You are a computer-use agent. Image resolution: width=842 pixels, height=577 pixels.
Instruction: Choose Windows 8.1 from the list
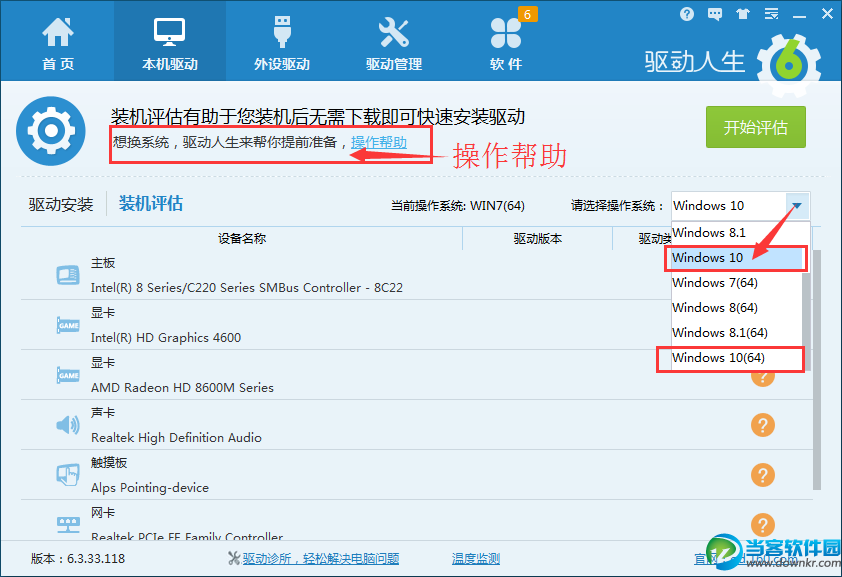[x=737, y=233]
